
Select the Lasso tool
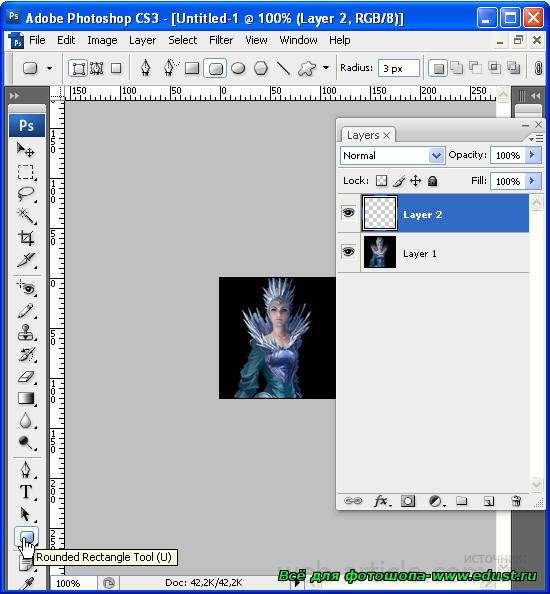click(26, 194)
